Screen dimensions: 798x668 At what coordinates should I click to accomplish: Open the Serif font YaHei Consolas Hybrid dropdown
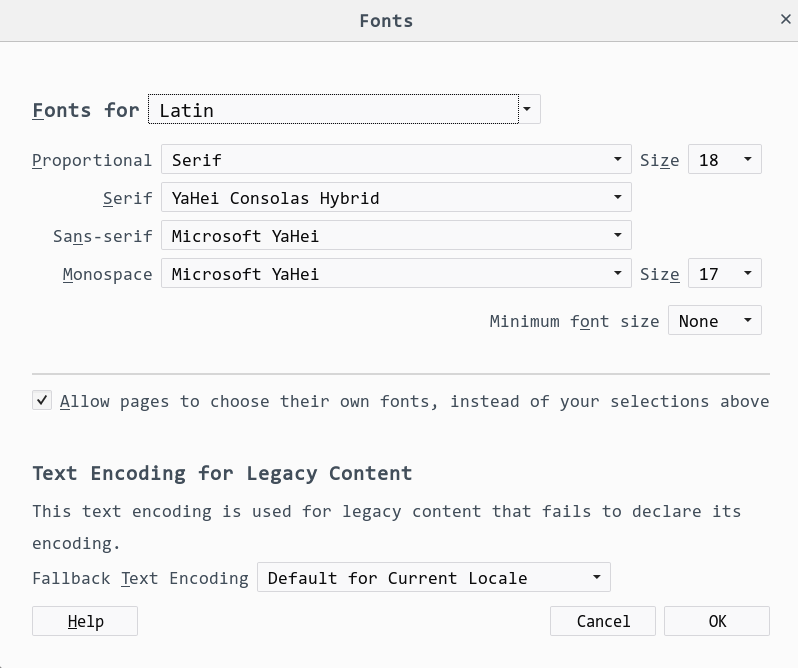396,197
